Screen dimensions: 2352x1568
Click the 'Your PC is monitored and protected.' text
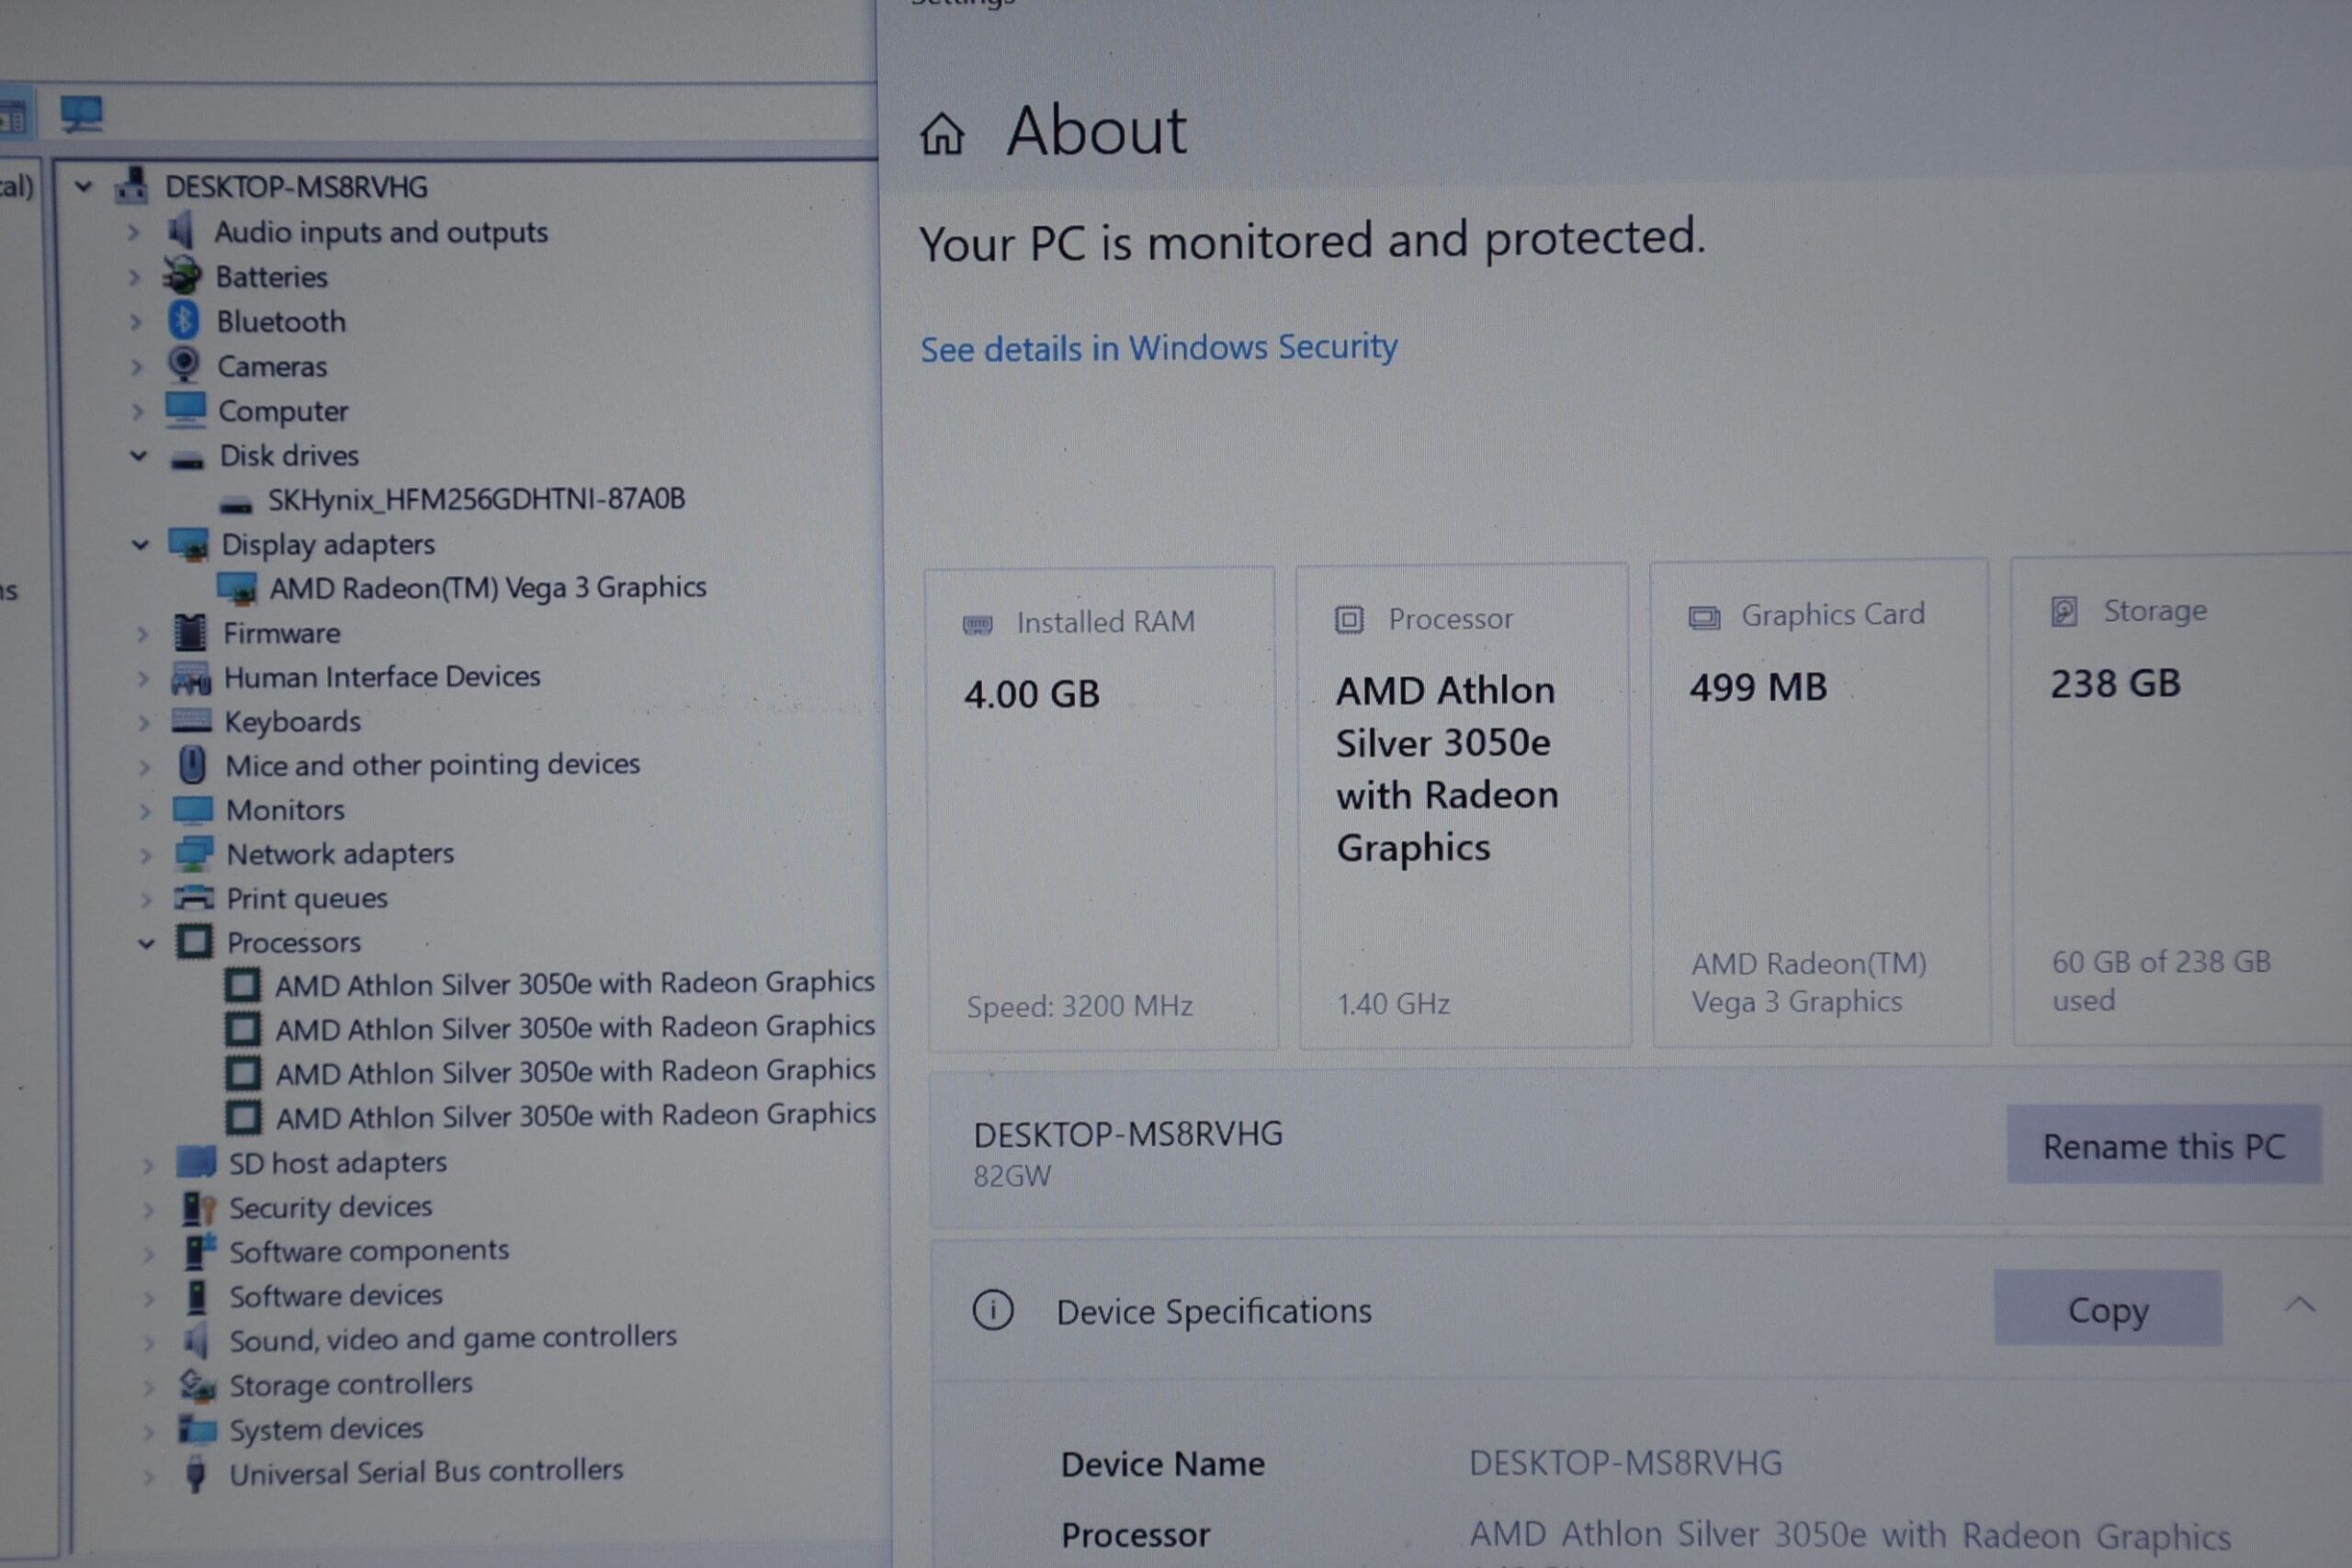point(1312,240)
